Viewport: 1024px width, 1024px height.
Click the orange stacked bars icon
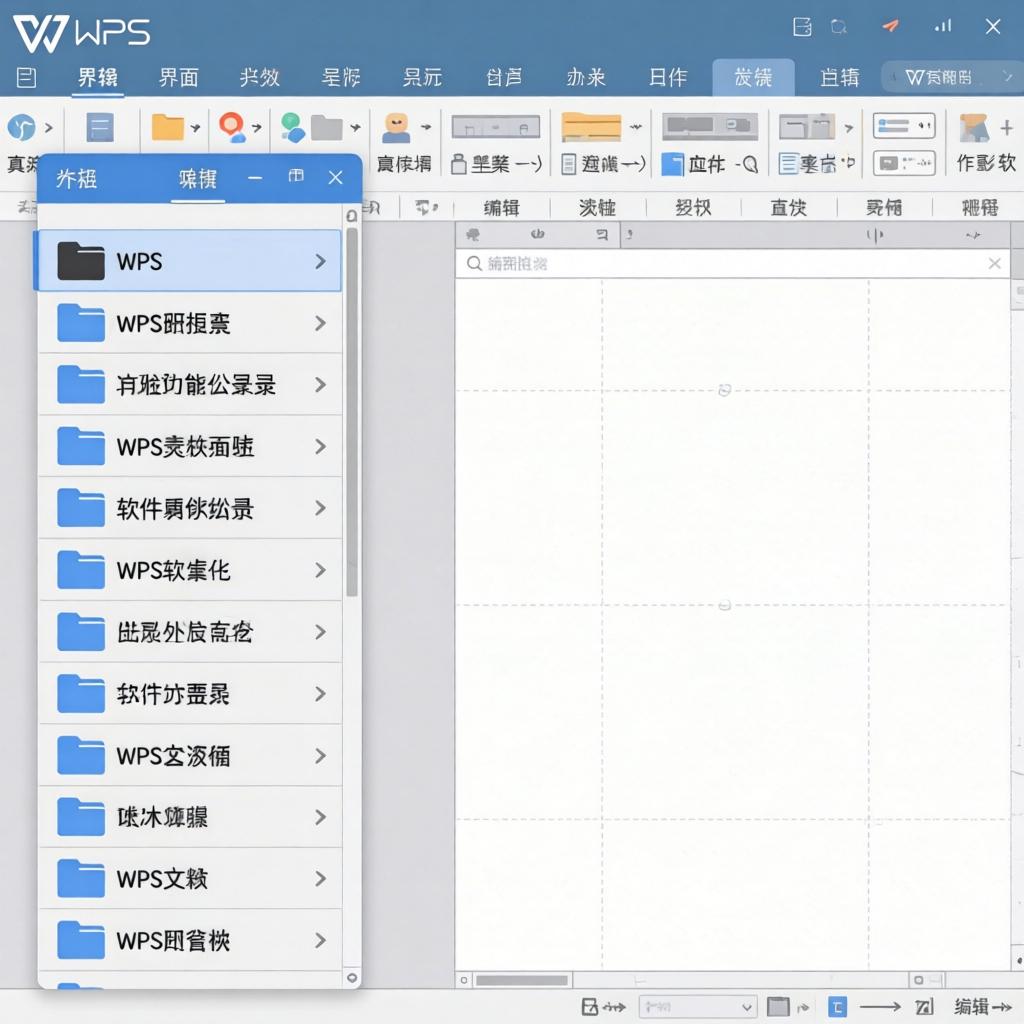[x=591, y=127]
